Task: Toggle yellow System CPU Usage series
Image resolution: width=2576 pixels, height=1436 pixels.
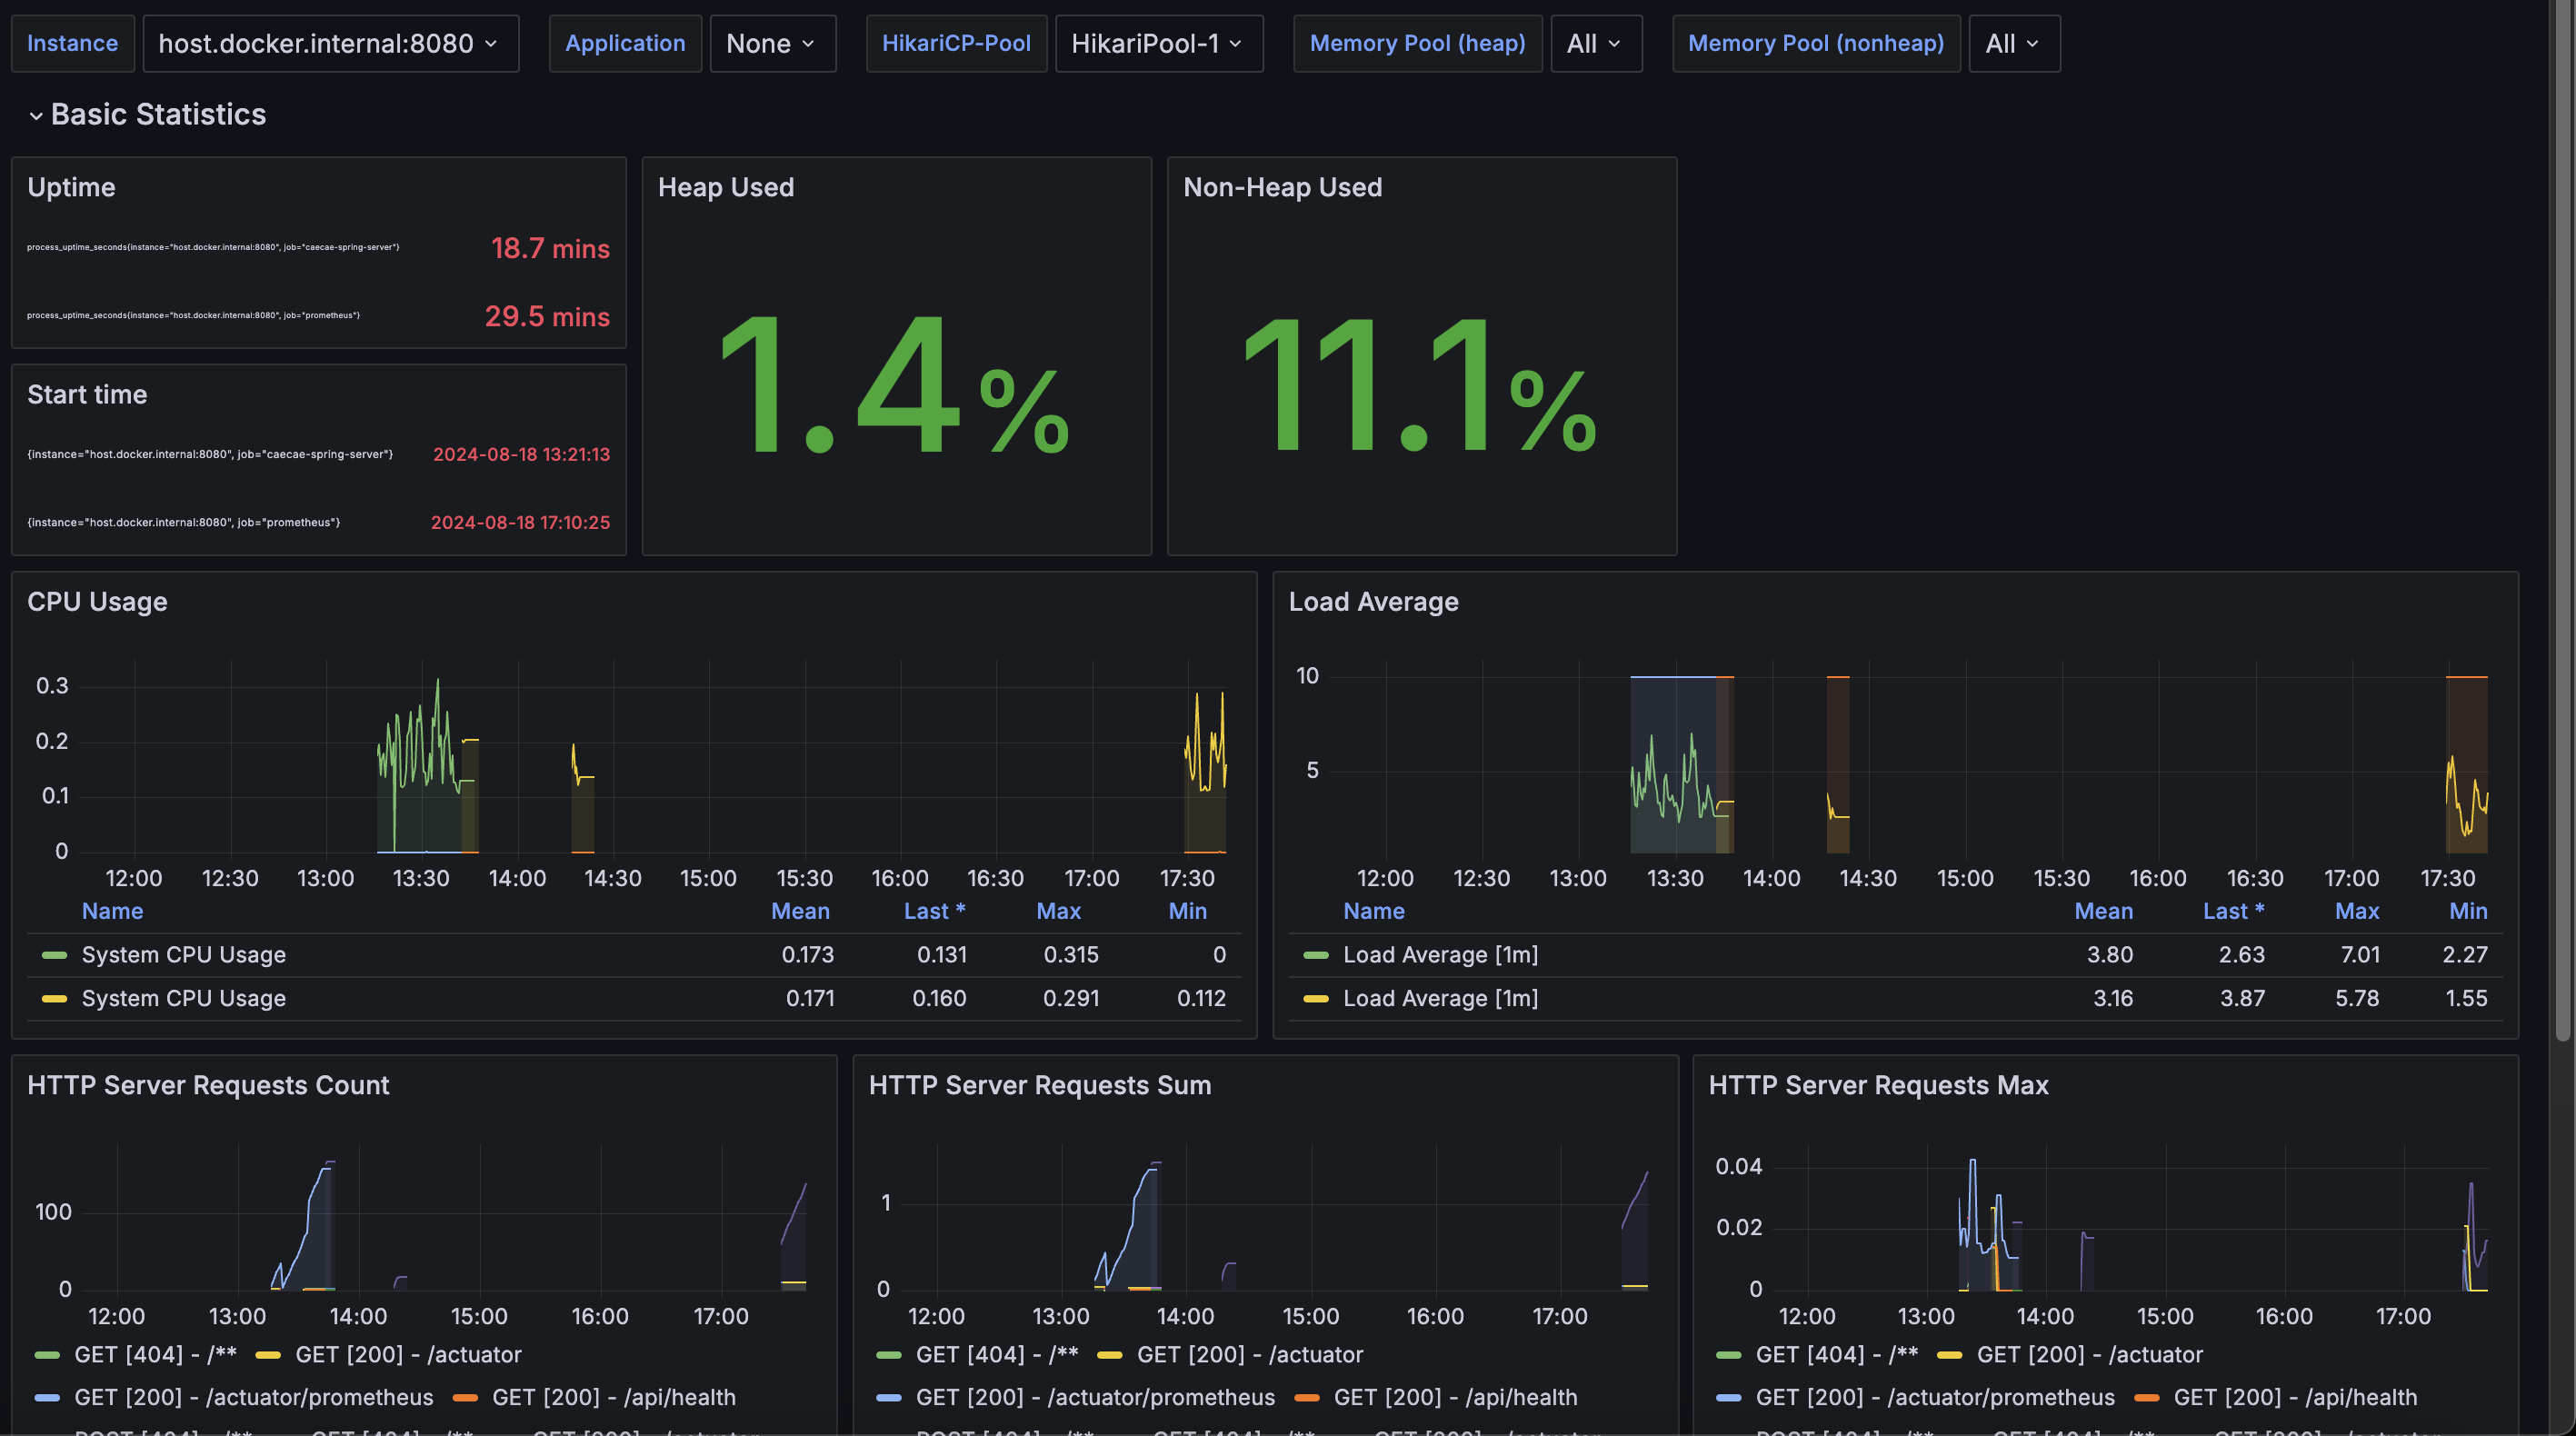Action: (x=184, y=999)
